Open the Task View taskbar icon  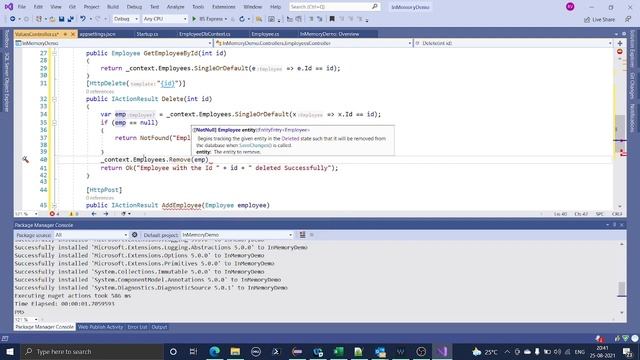[x=193, y=351]
